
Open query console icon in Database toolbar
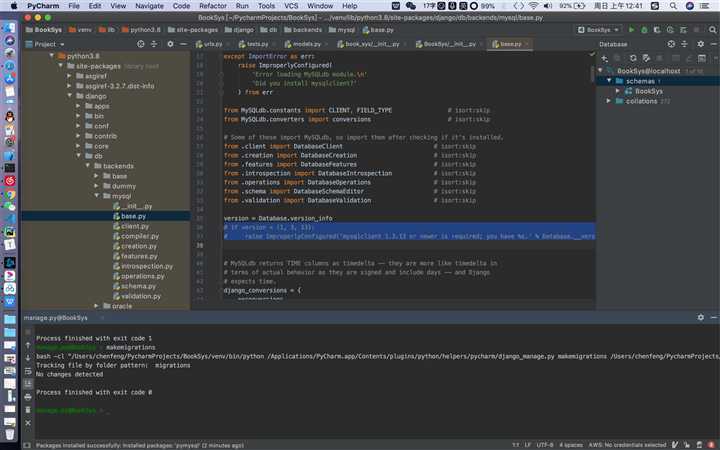pos(702,58)
